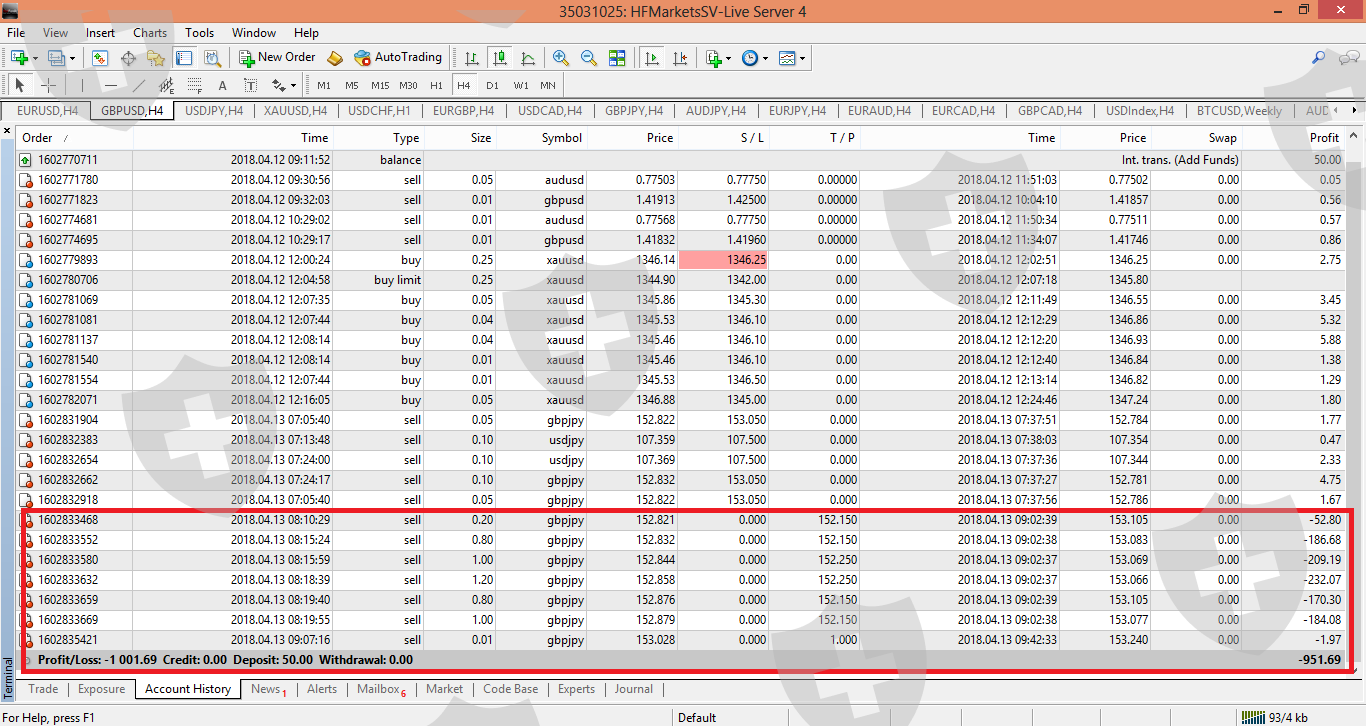This screenshot has width=1366, height=726.
Task: Switch to the Trade terminal tab
Action: point(43,689)
